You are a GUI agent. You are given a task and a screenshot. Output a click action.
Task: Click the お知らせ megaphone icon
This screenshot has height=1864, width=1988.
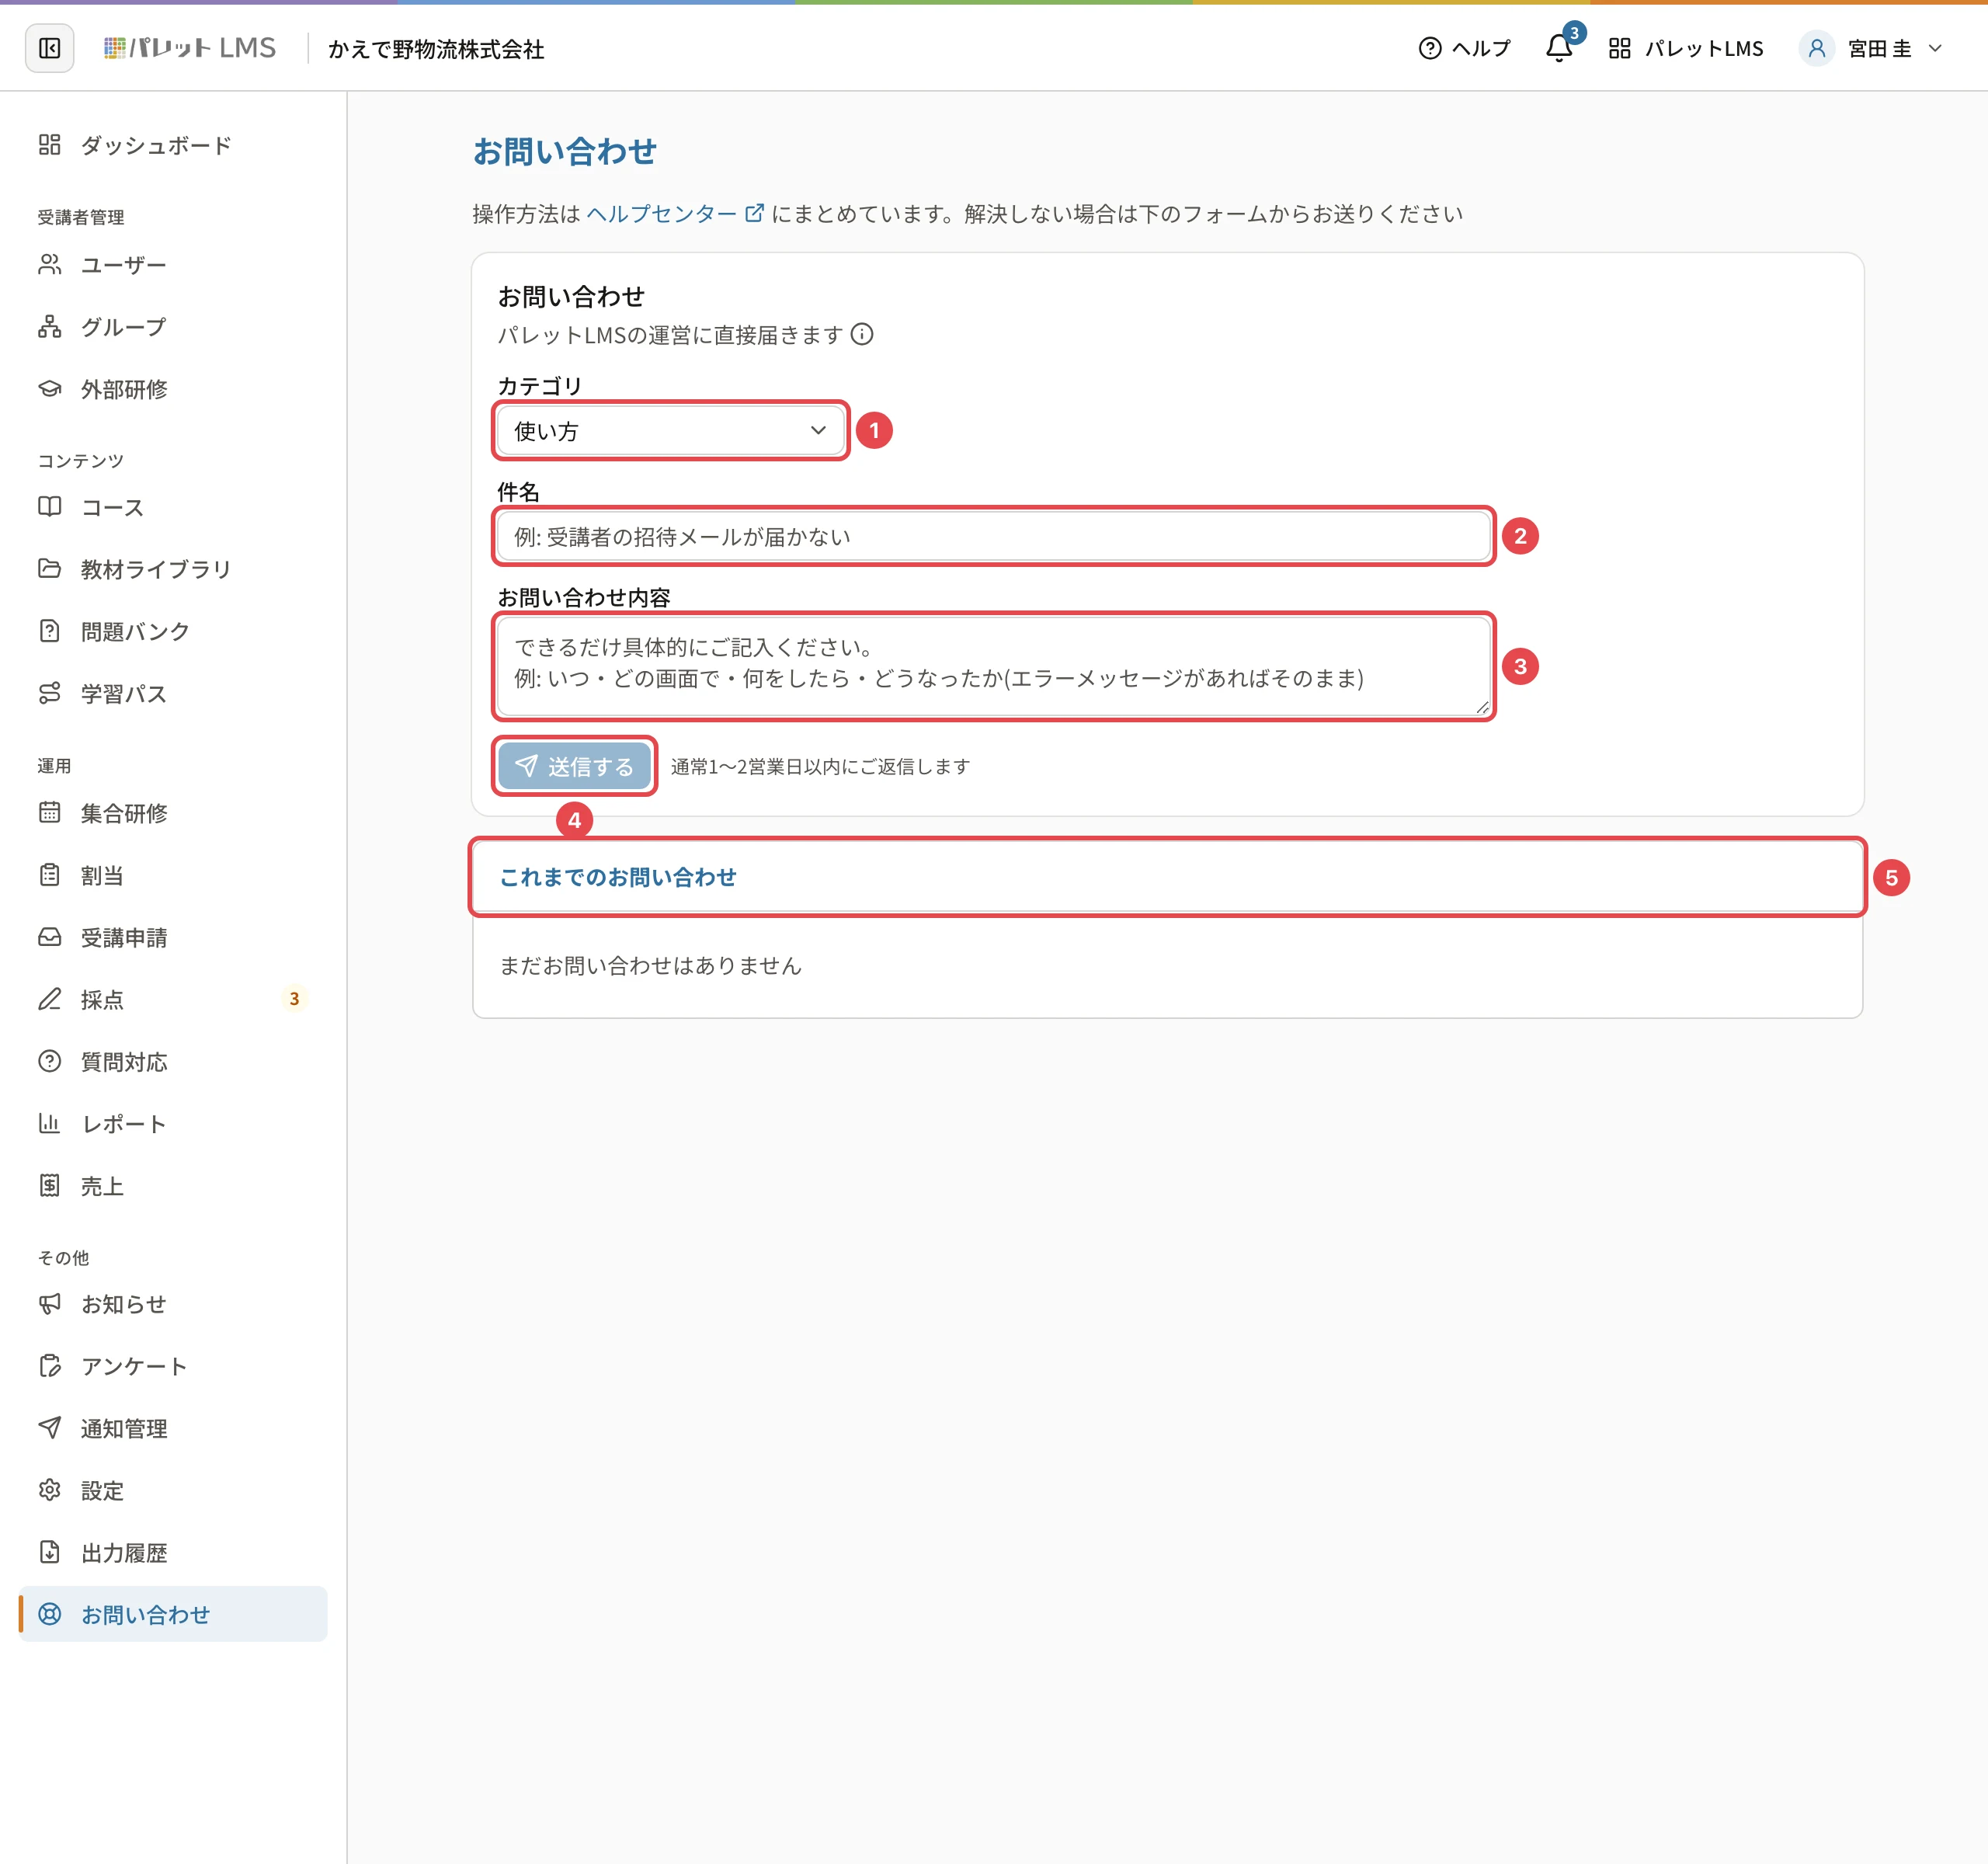(x=49, y=1303)
